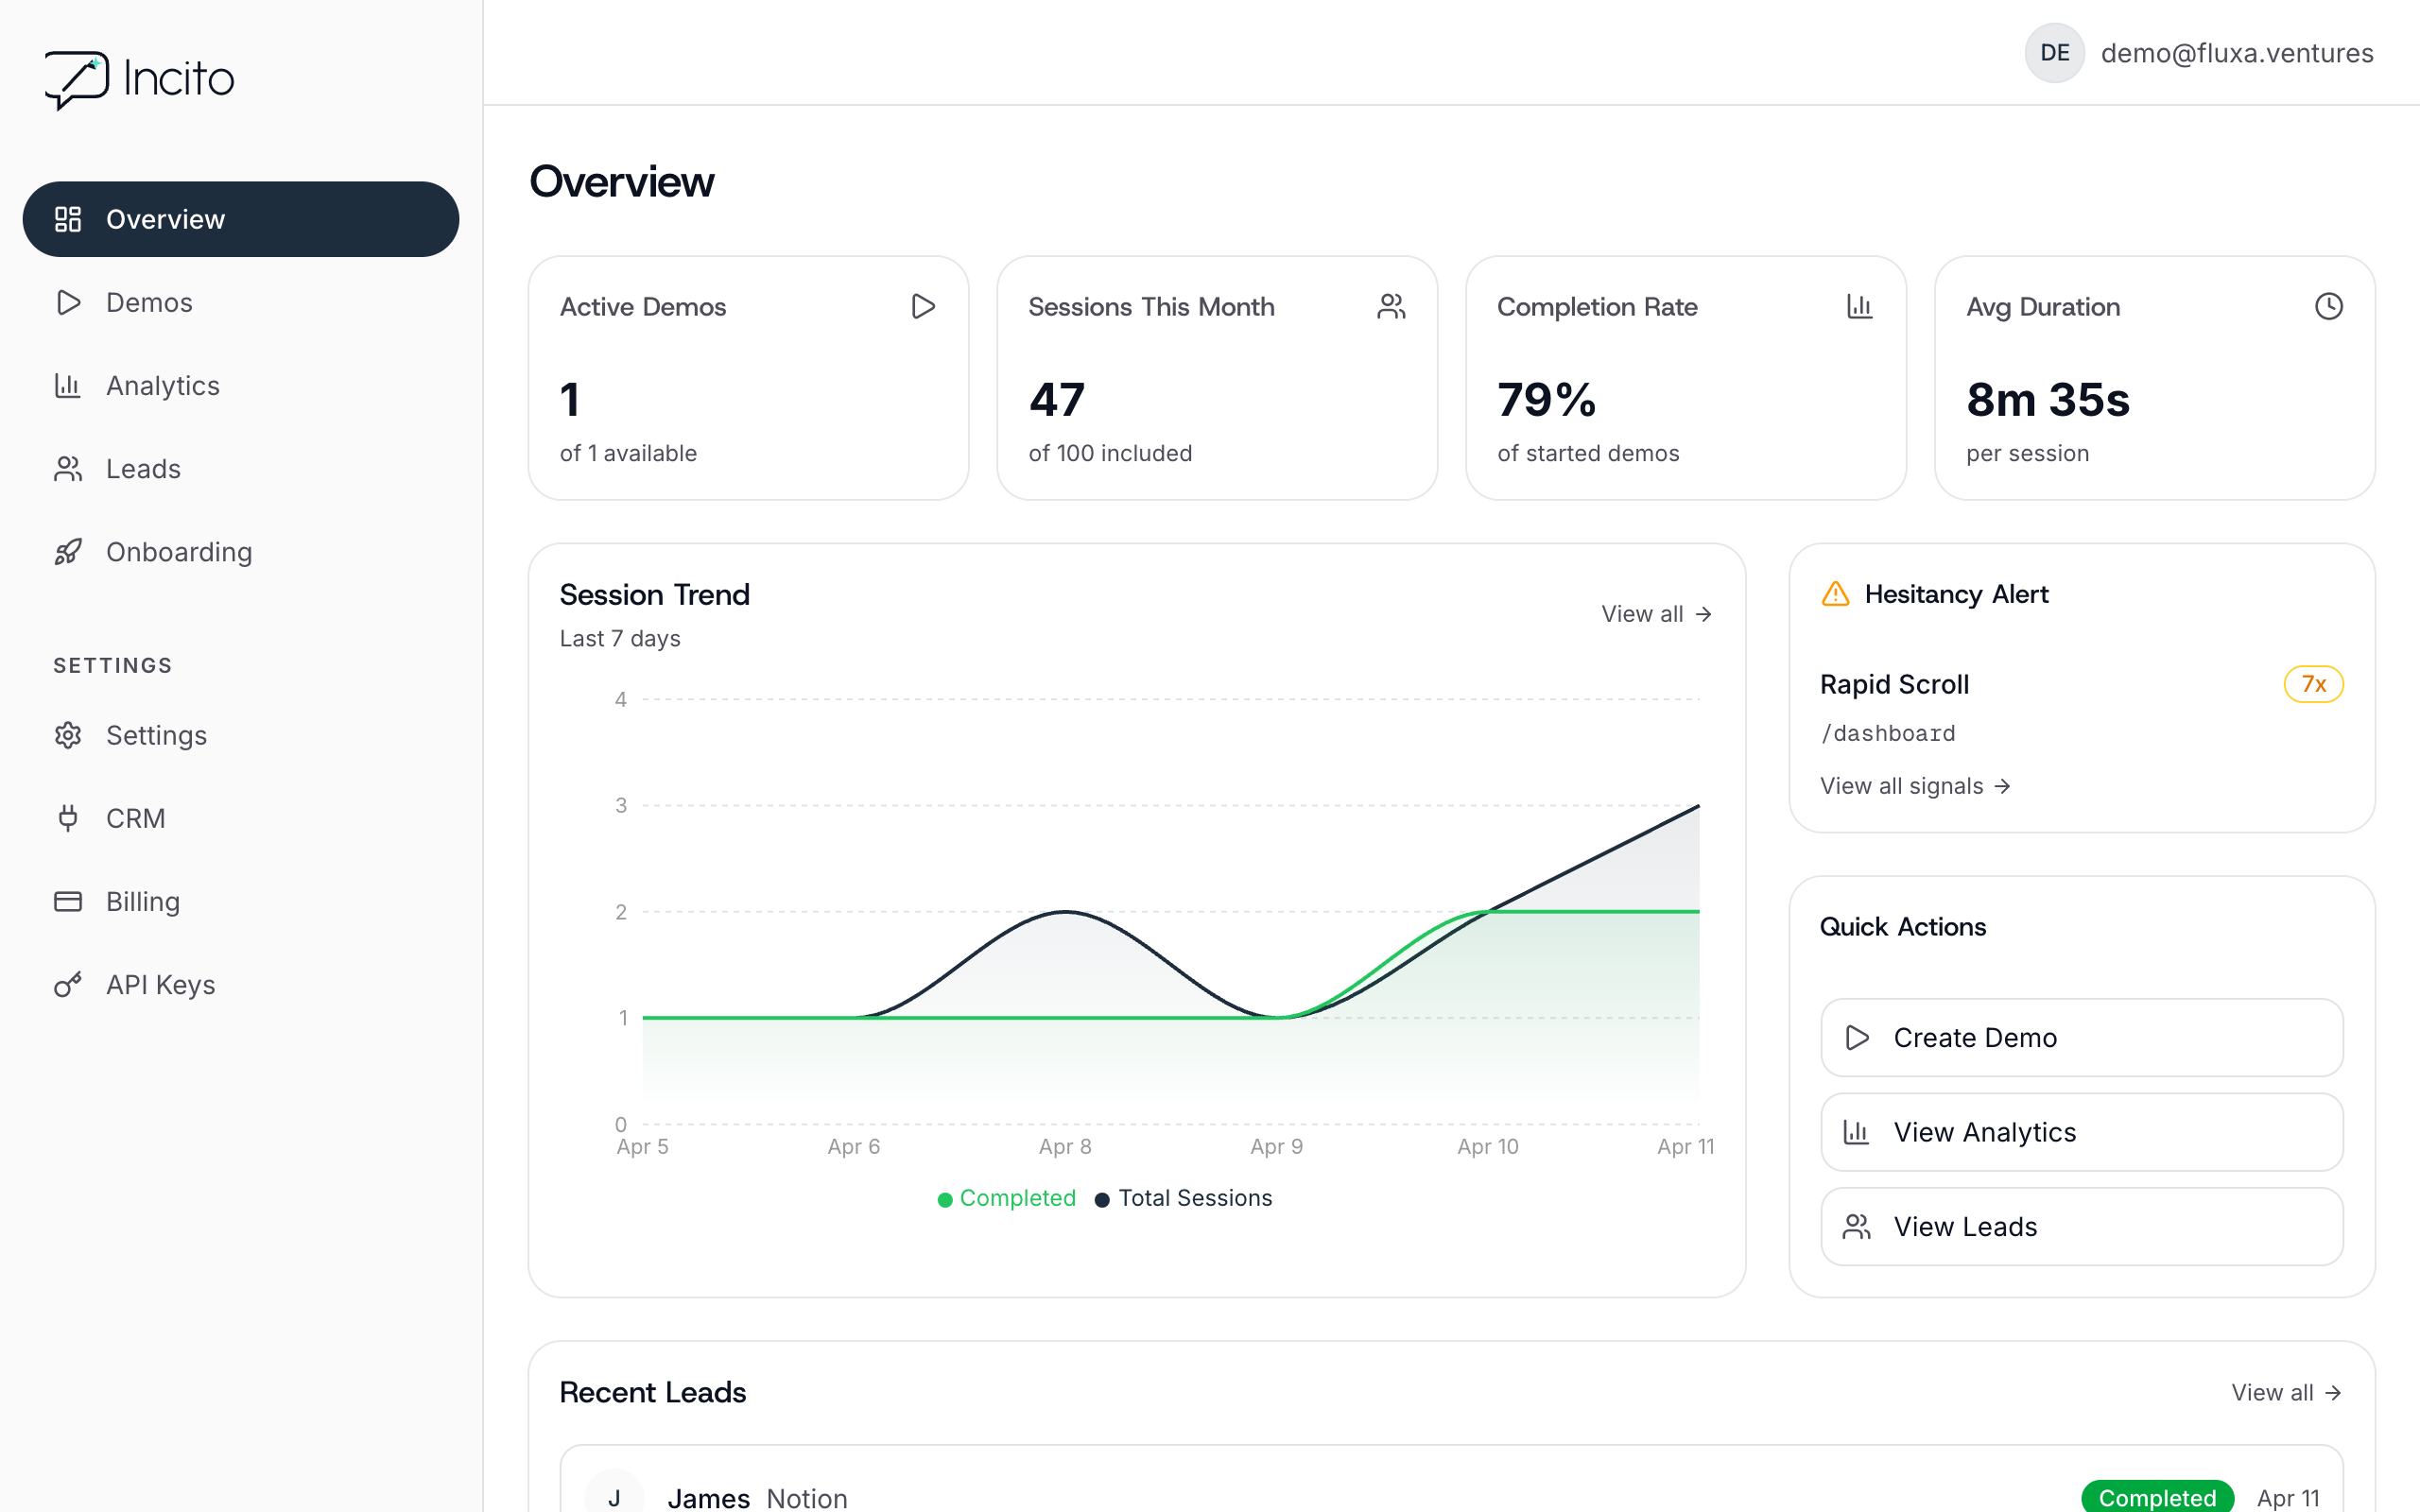The image size is (2420, 1512).
Task: Click the clock icon on Avg Duration card
Action: 2329,307
